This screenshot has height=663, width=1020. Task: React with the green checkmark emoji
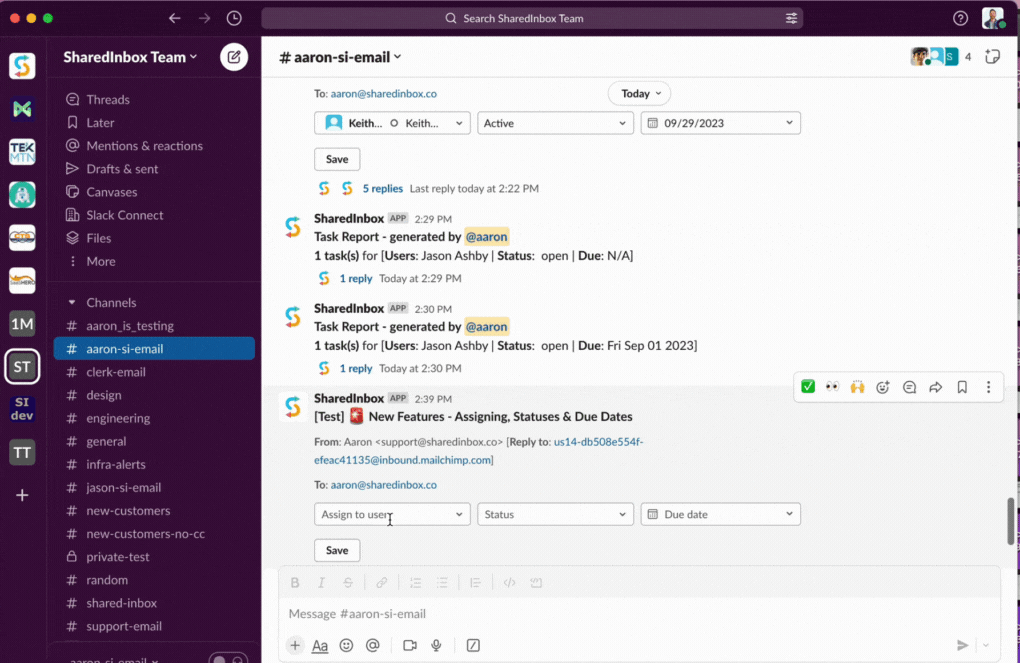point(808,386)
